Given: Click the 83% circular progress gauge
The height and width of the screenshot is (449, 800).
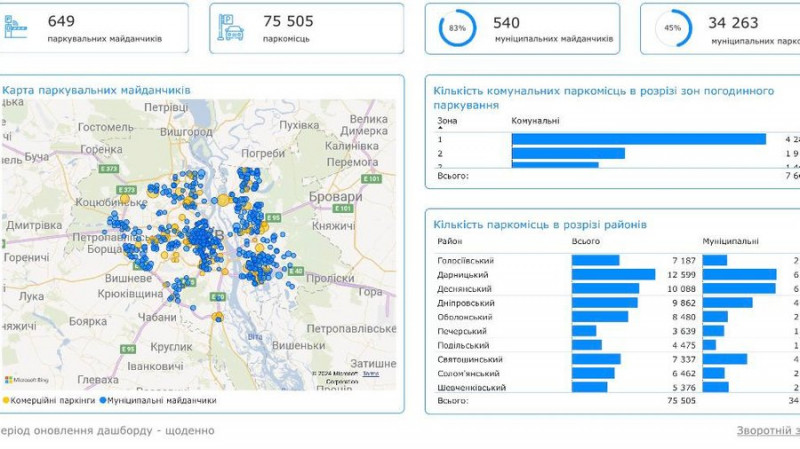Looking at the screenshot, I should [x=457, y=28].
